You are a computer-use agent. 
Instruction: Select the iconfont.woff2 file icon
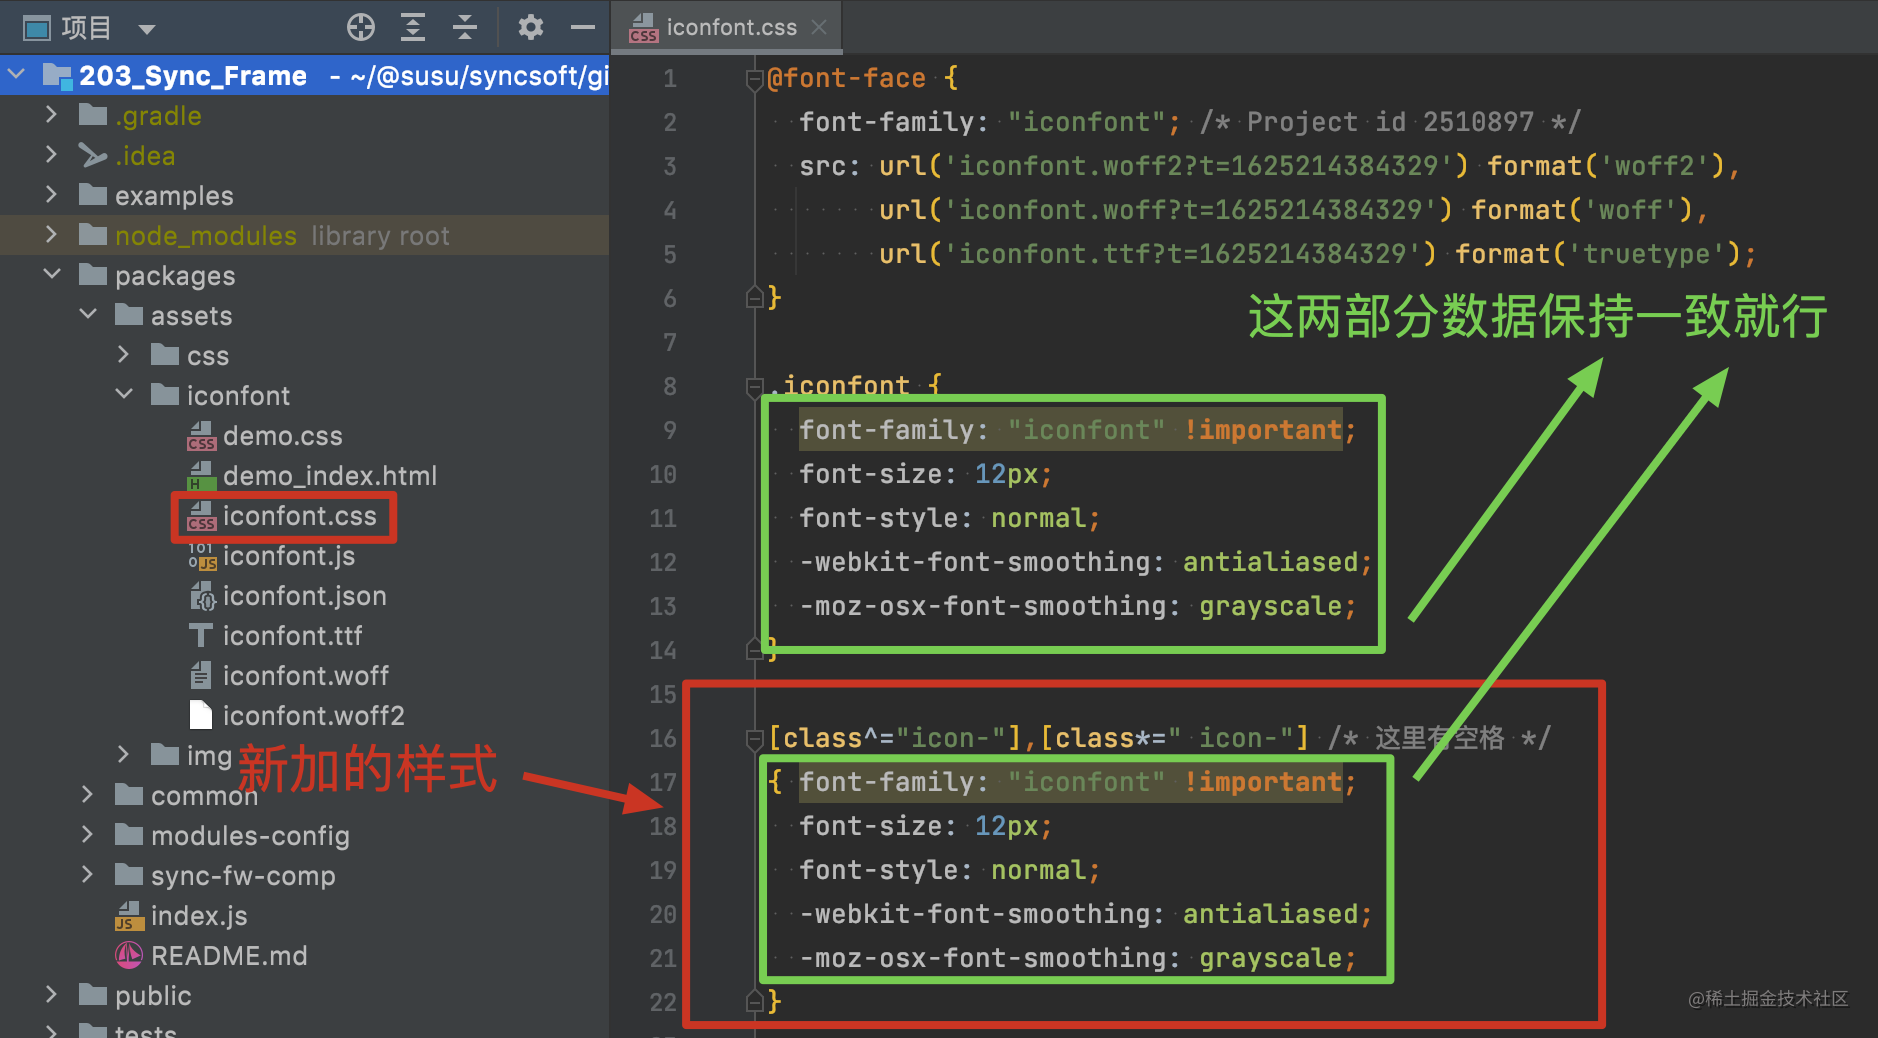(x=201, y=716)
